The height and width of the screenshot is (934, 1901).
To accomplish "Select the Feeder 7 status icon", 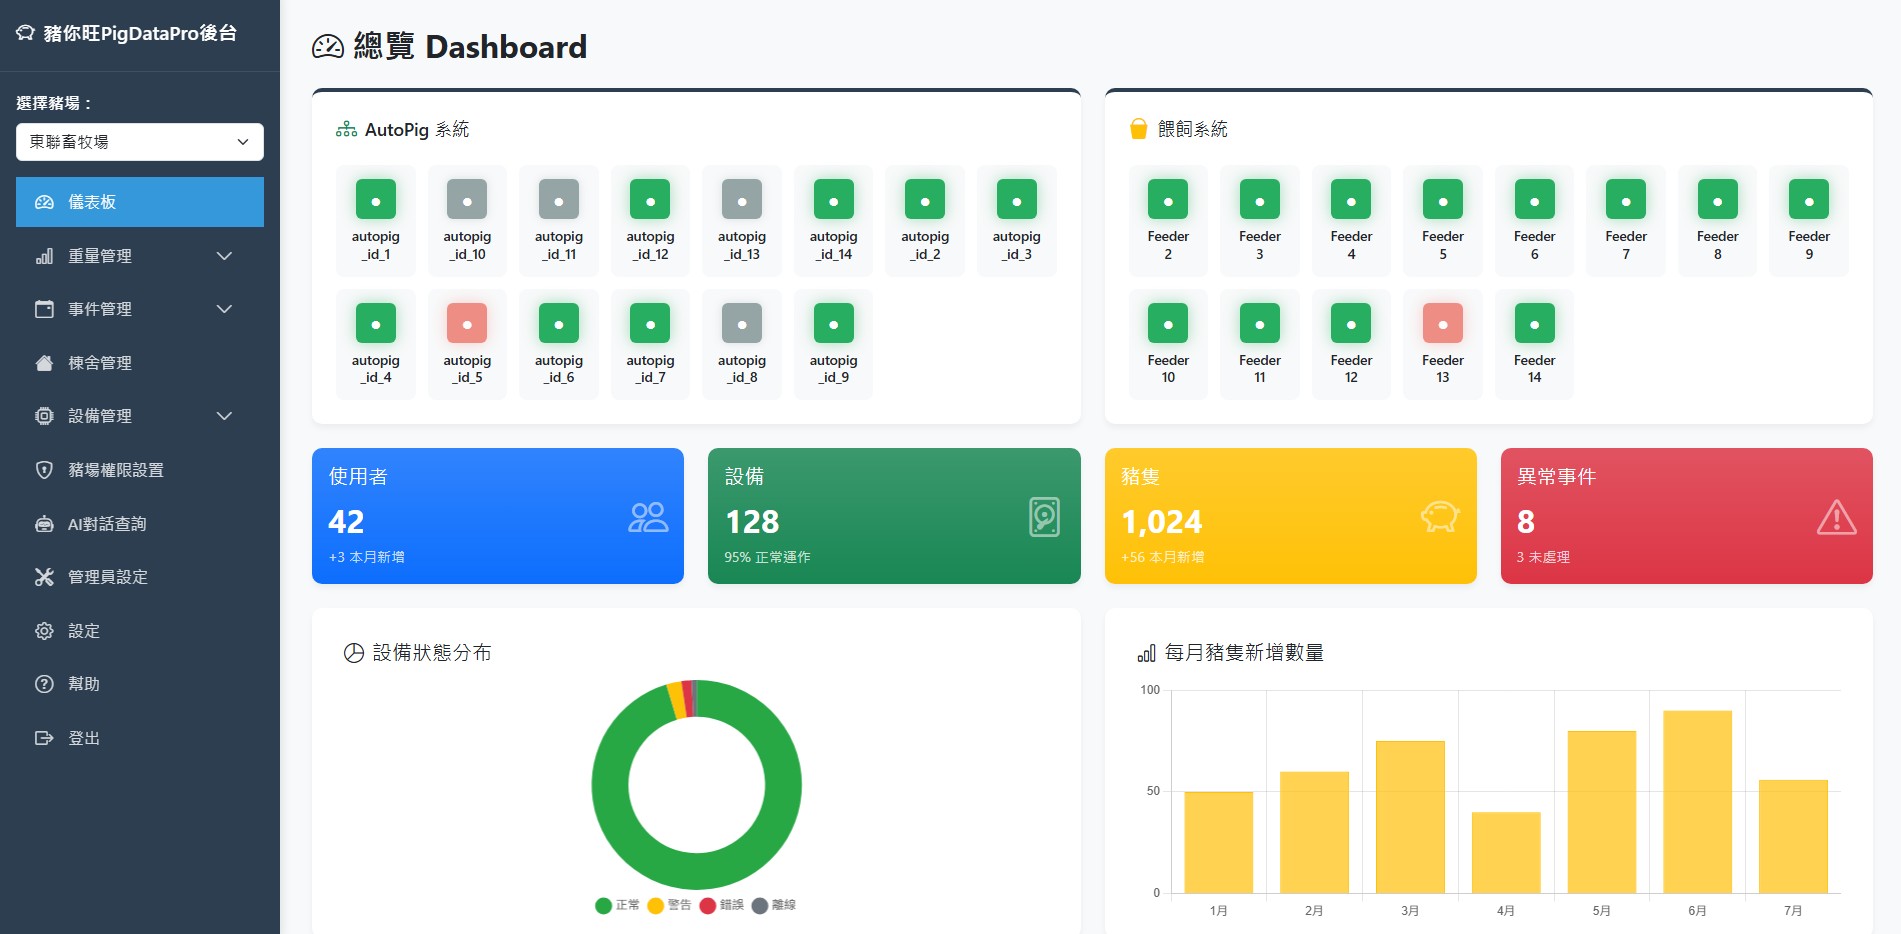I will pos(1626,200).
